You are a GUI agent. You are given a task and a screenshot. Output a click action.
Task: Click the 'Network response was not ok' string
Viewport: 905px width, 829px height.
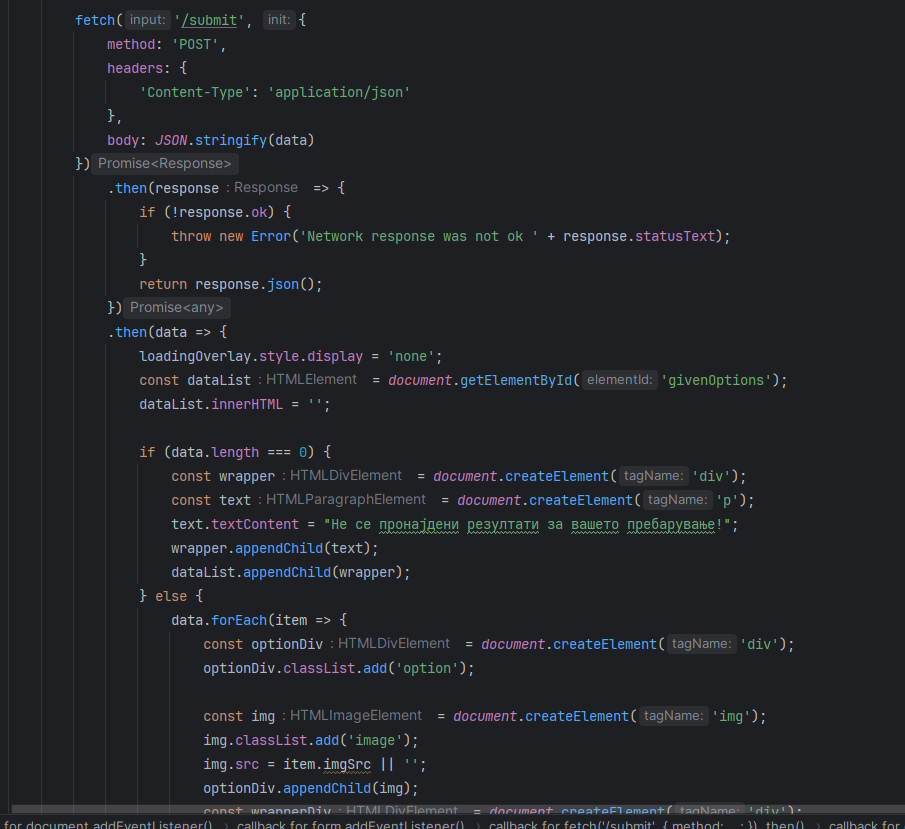(422, 236)
